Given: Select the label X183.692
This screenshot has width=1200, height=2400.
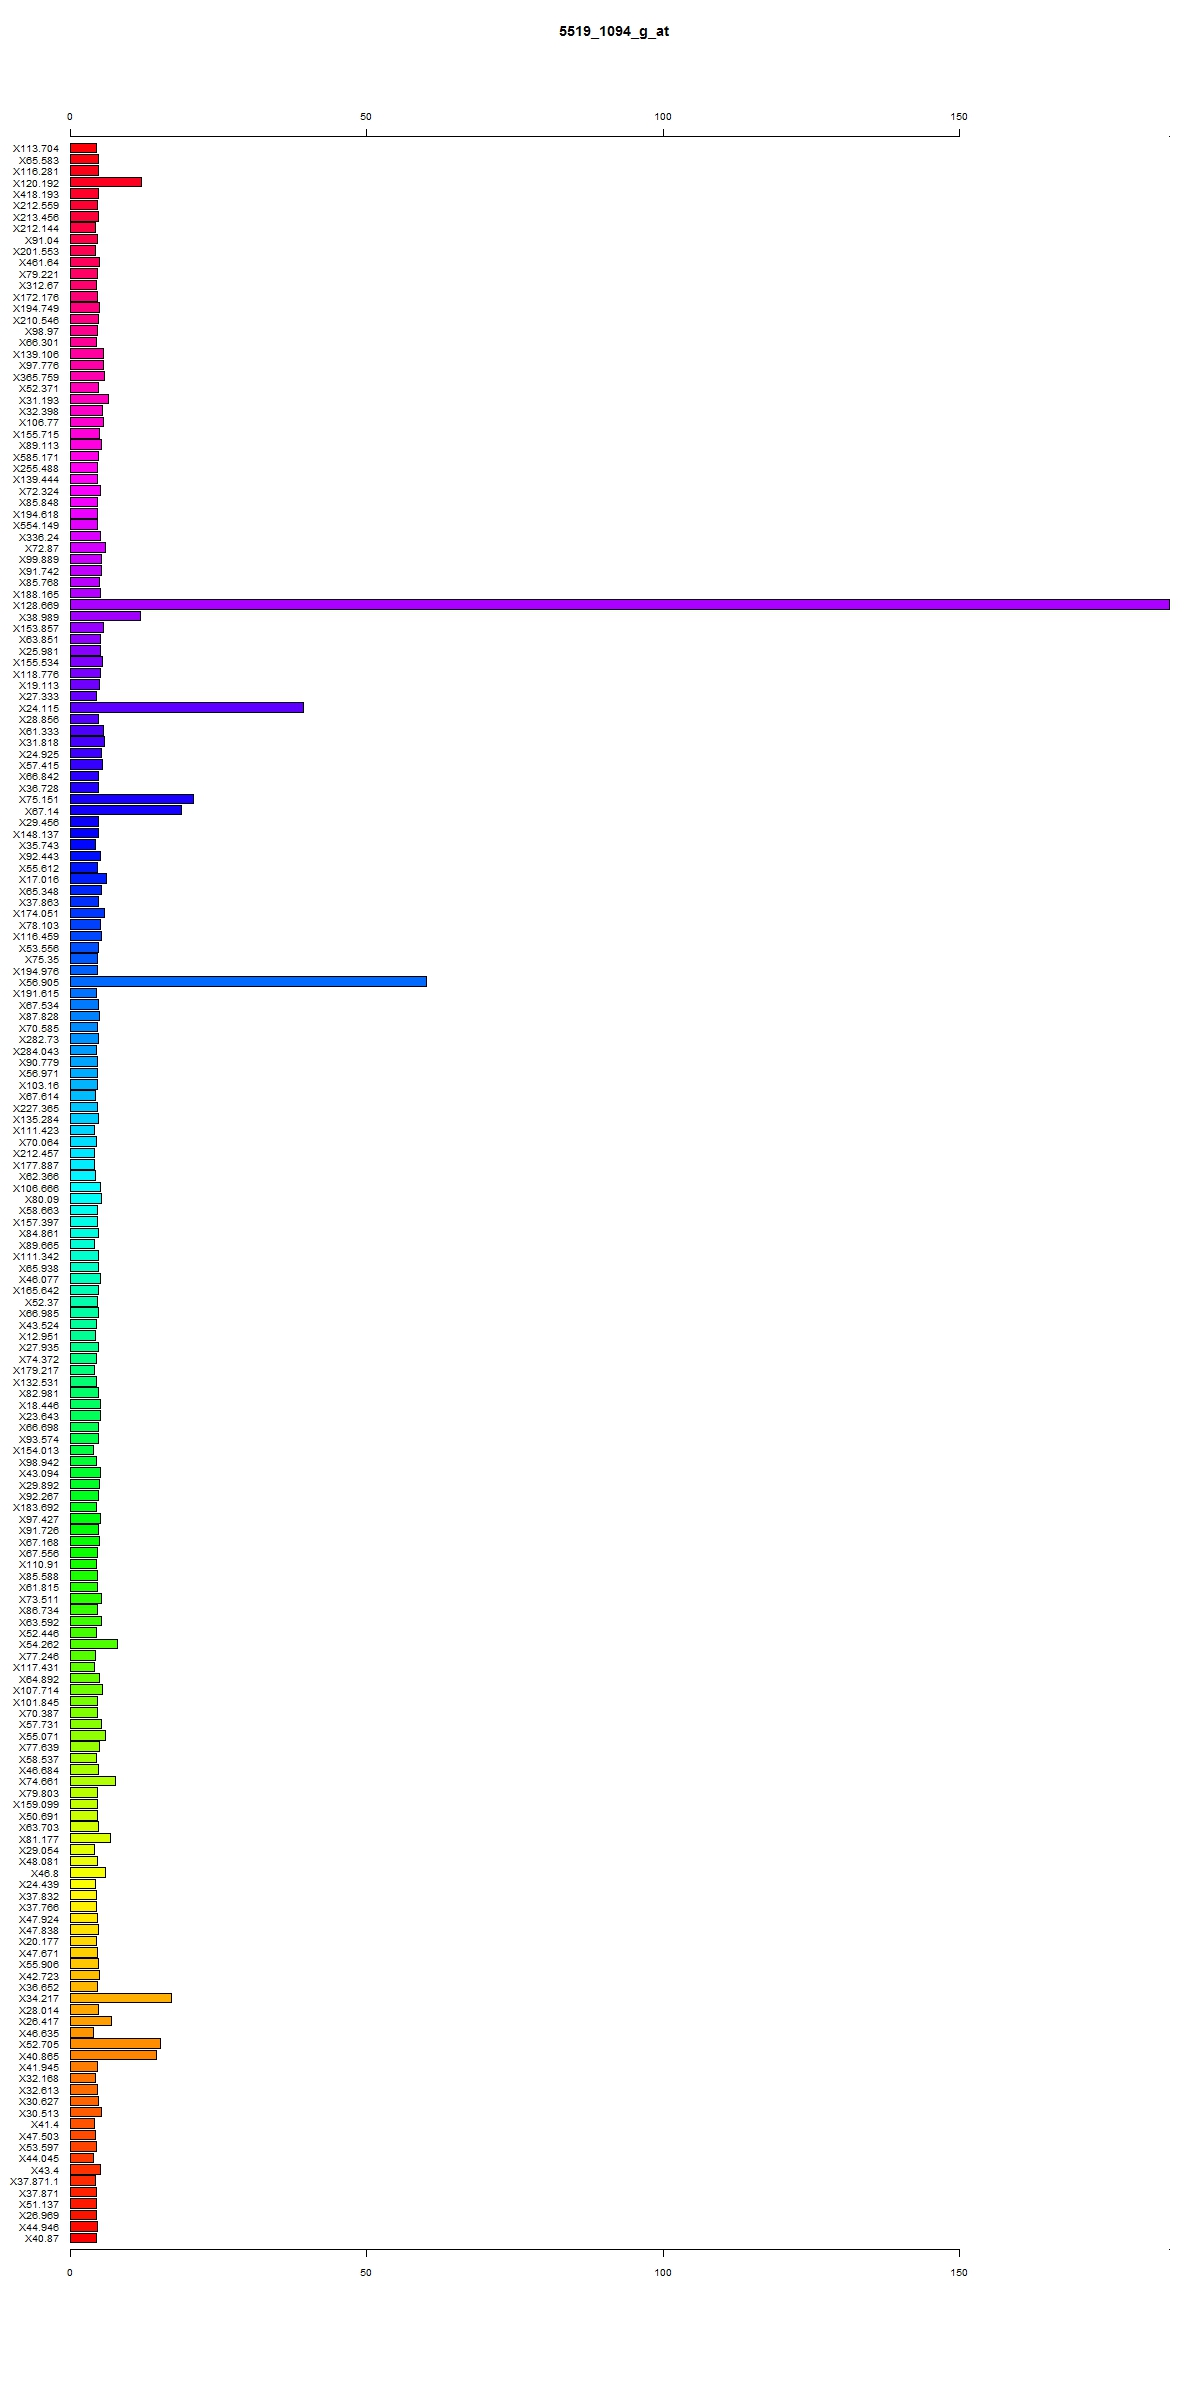Looking at the screenshot, I should pyautogui.click(x=36, y=1508).
